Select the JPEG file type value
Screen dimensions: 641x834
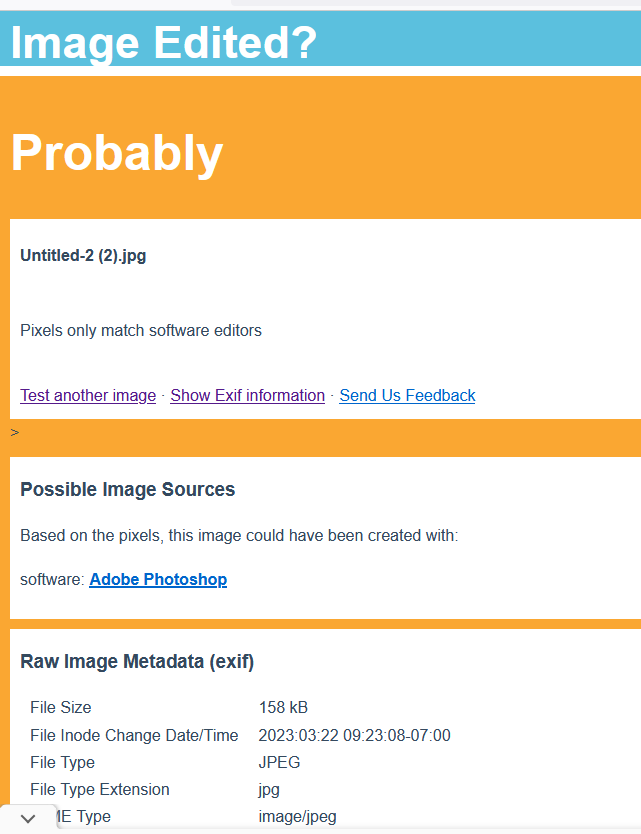click(279, 762)
